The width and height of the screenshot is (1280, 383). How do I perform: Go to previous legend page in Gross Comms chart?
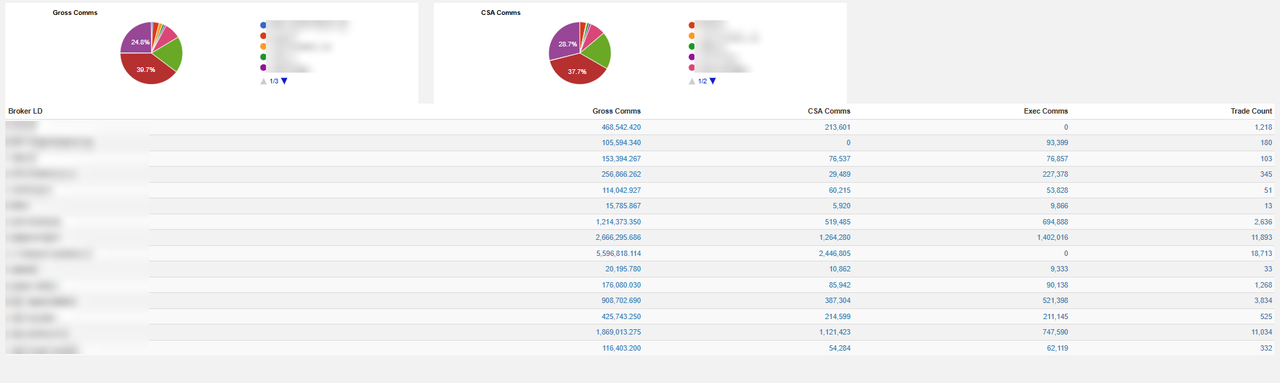pyautogui.click(x=263, y=81)
